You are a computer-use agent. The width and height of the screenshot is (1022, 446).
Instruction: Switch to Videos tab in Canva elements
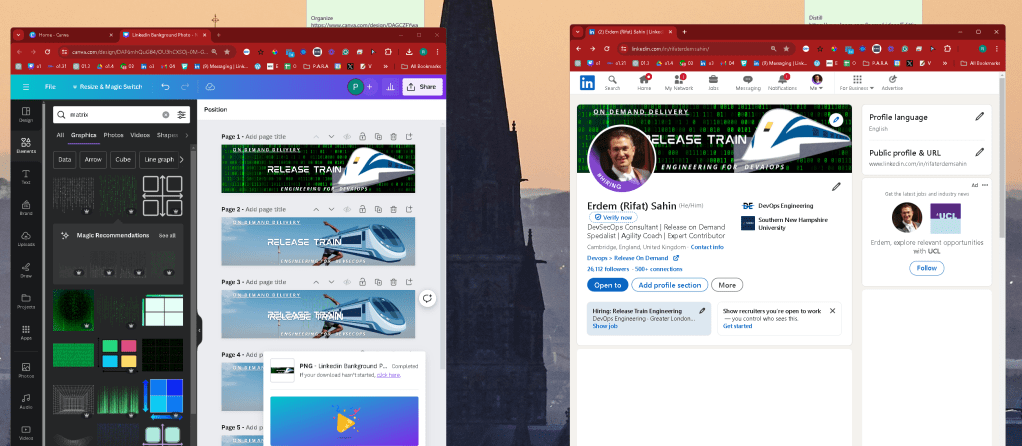pos(140,136)
